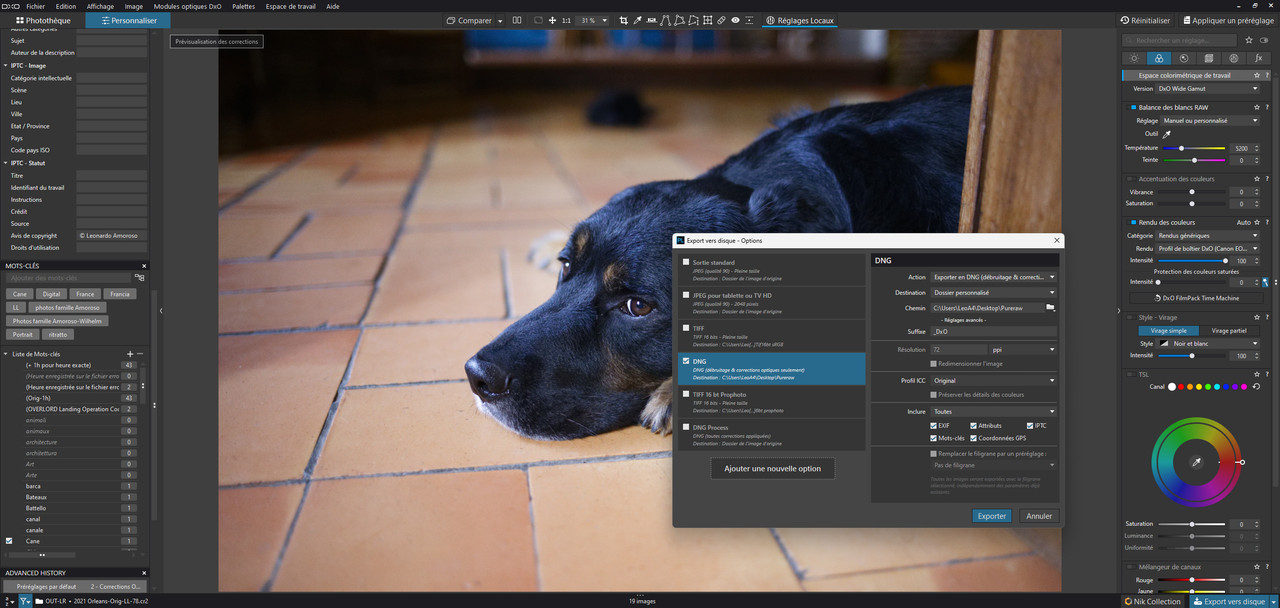Open the Color palette three-circles tab
Viewport: 1280px width, 608px height.
point(1159,58)
